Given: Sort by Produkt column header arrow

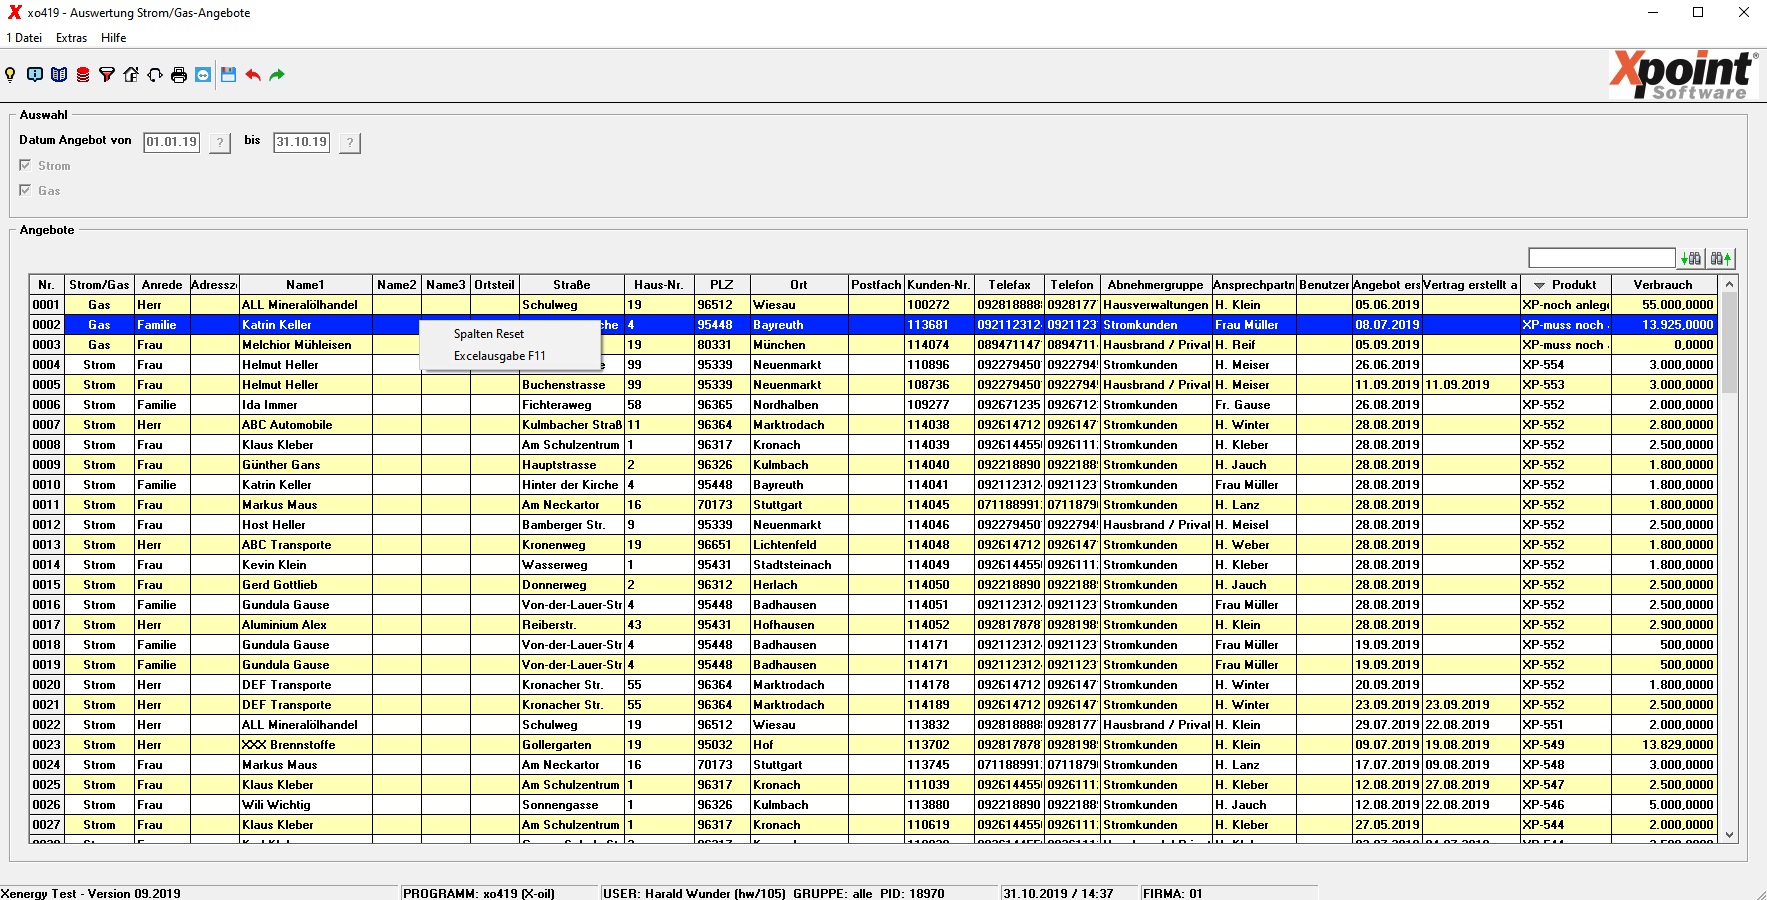Looking at the screenshot, I should [1539, 285].
